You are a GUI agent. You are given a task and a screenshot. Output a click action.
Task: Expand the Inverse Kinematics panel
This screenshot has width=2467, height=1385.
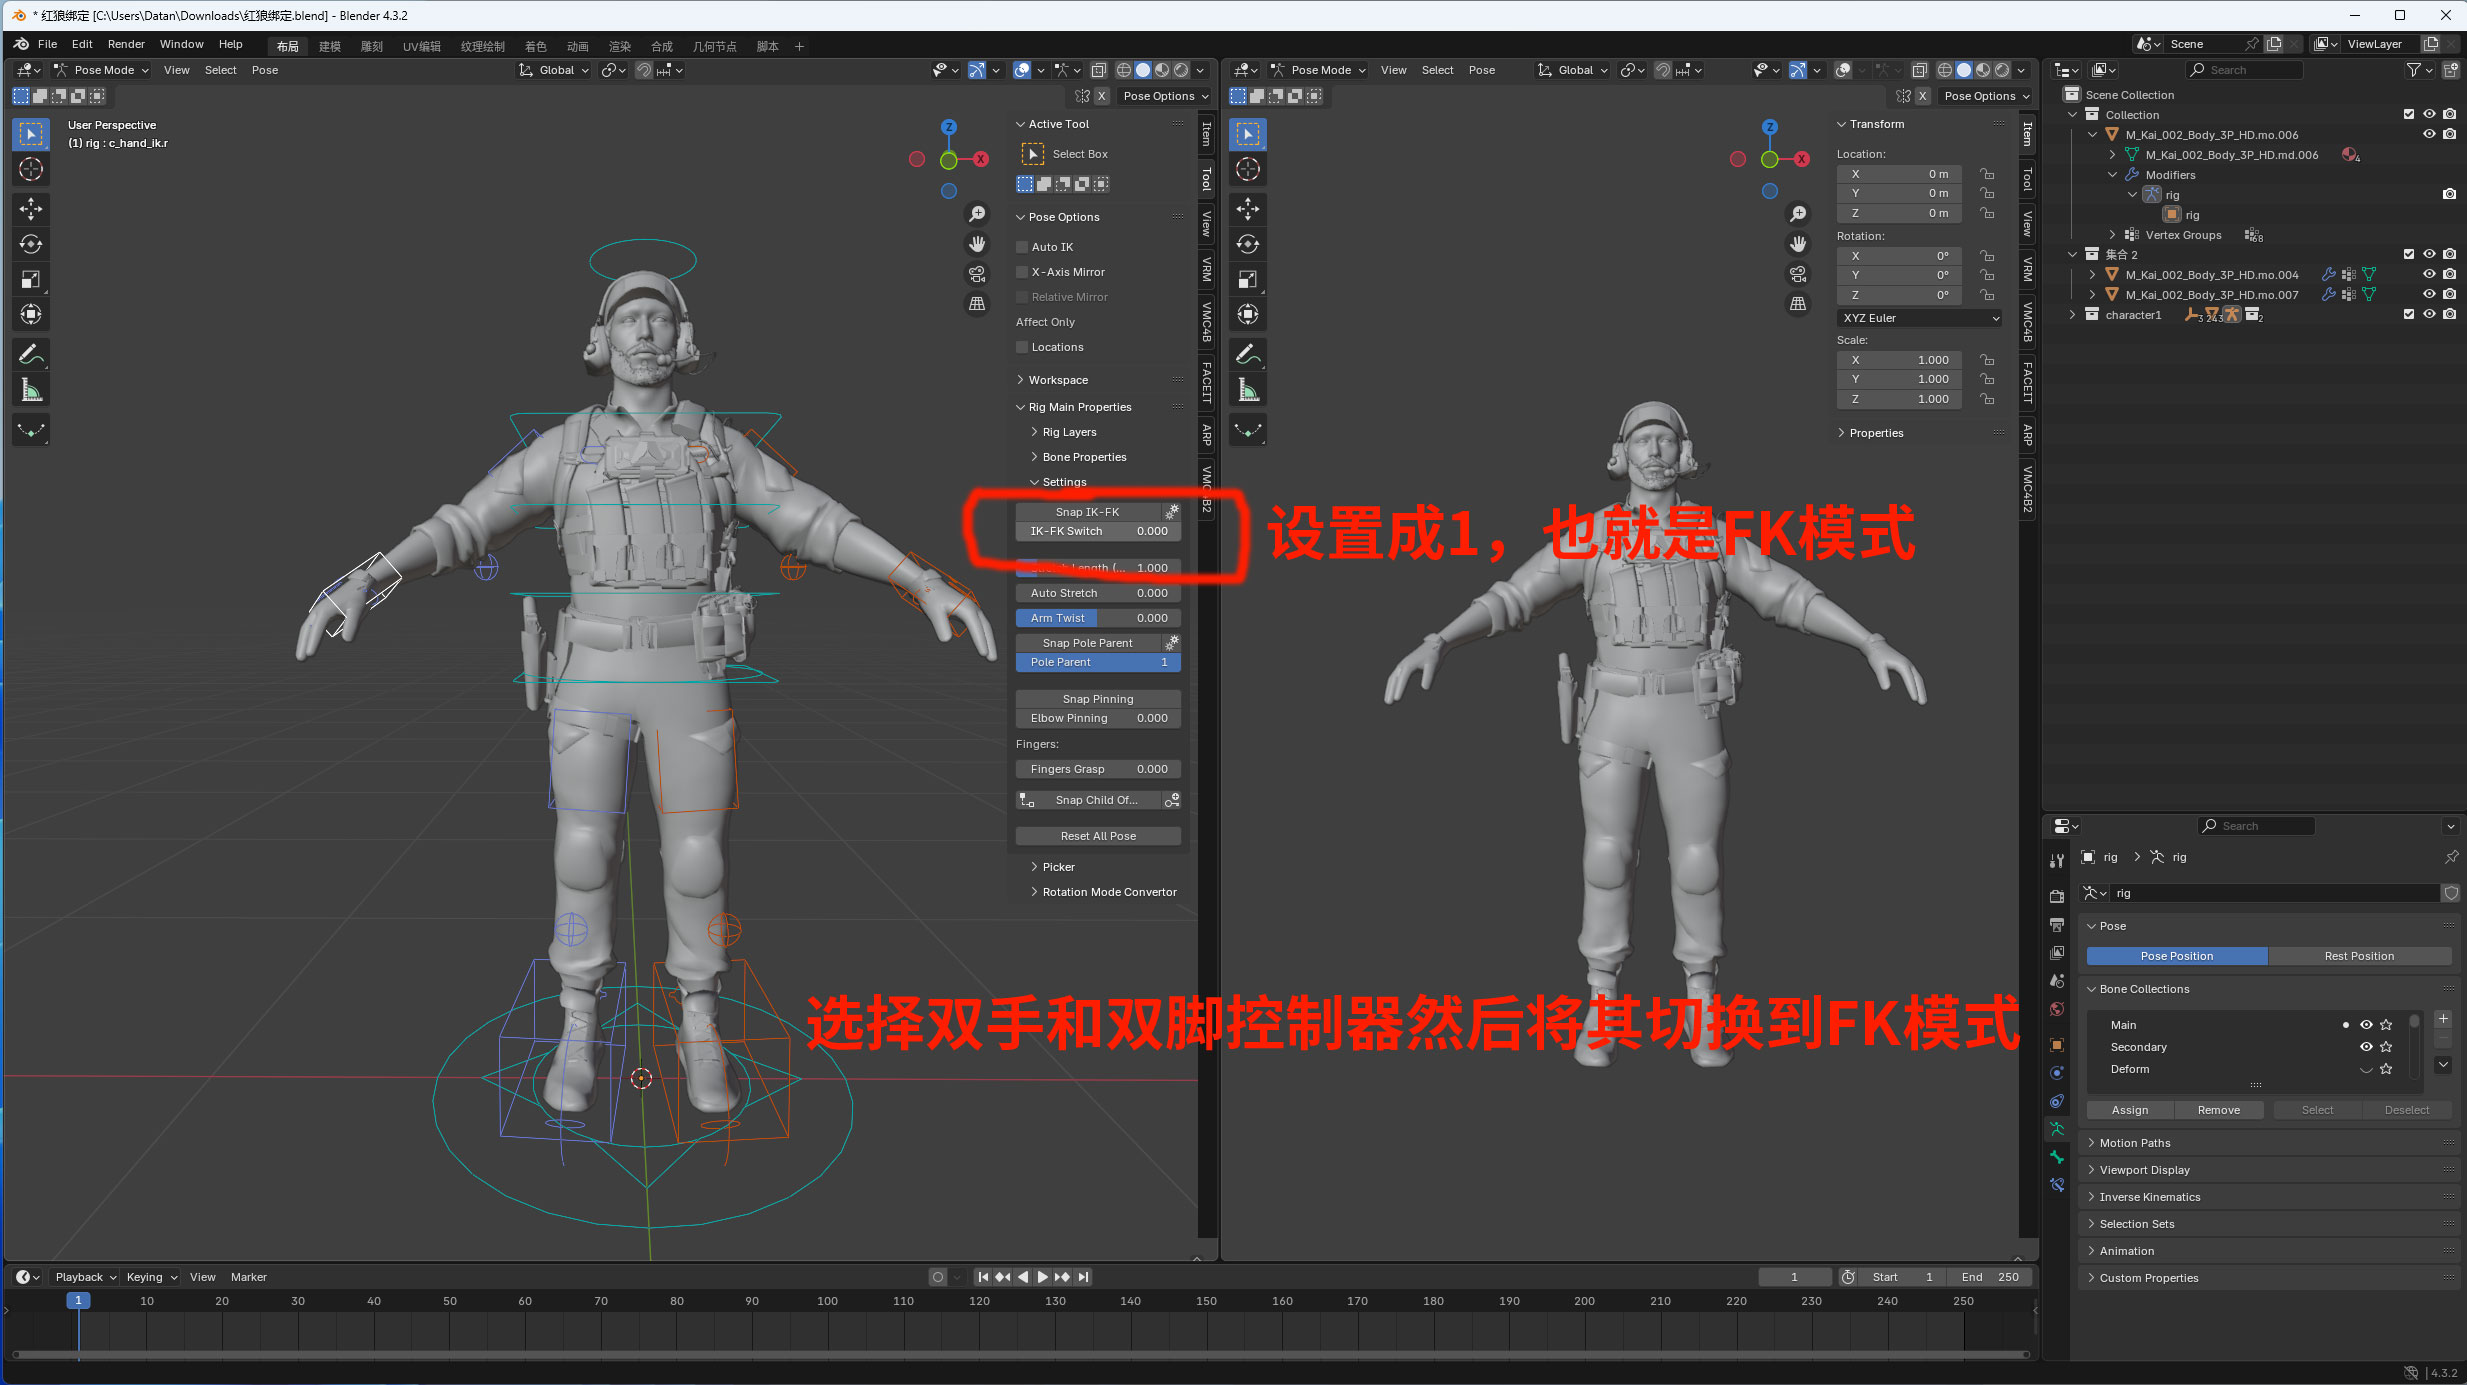2150,1196
